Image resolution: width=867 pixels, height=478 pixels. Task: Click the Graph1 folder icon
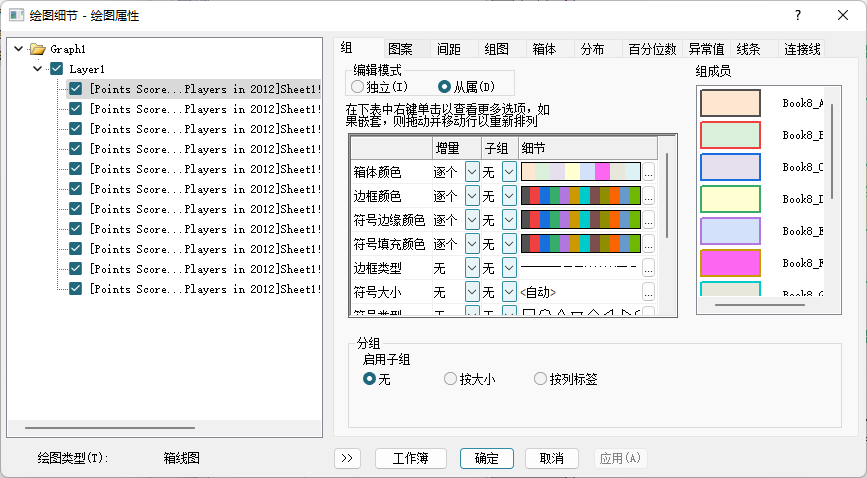(38, 49)
